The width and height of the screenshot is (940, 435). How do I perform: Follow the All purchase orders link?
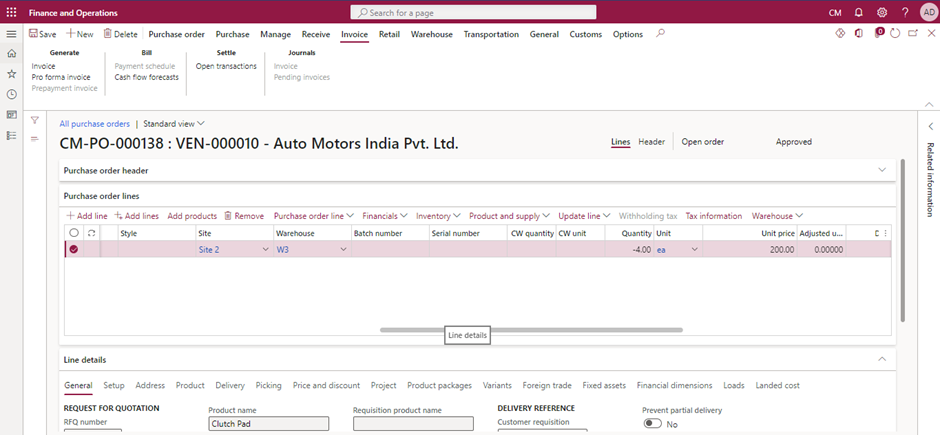point(94,123)
